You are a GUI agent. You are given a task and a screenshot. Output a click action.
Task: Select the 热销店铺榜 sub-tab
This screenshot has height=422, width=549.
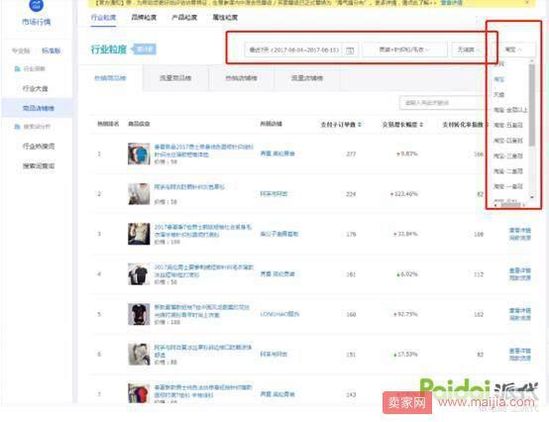(x=241, y=78)
